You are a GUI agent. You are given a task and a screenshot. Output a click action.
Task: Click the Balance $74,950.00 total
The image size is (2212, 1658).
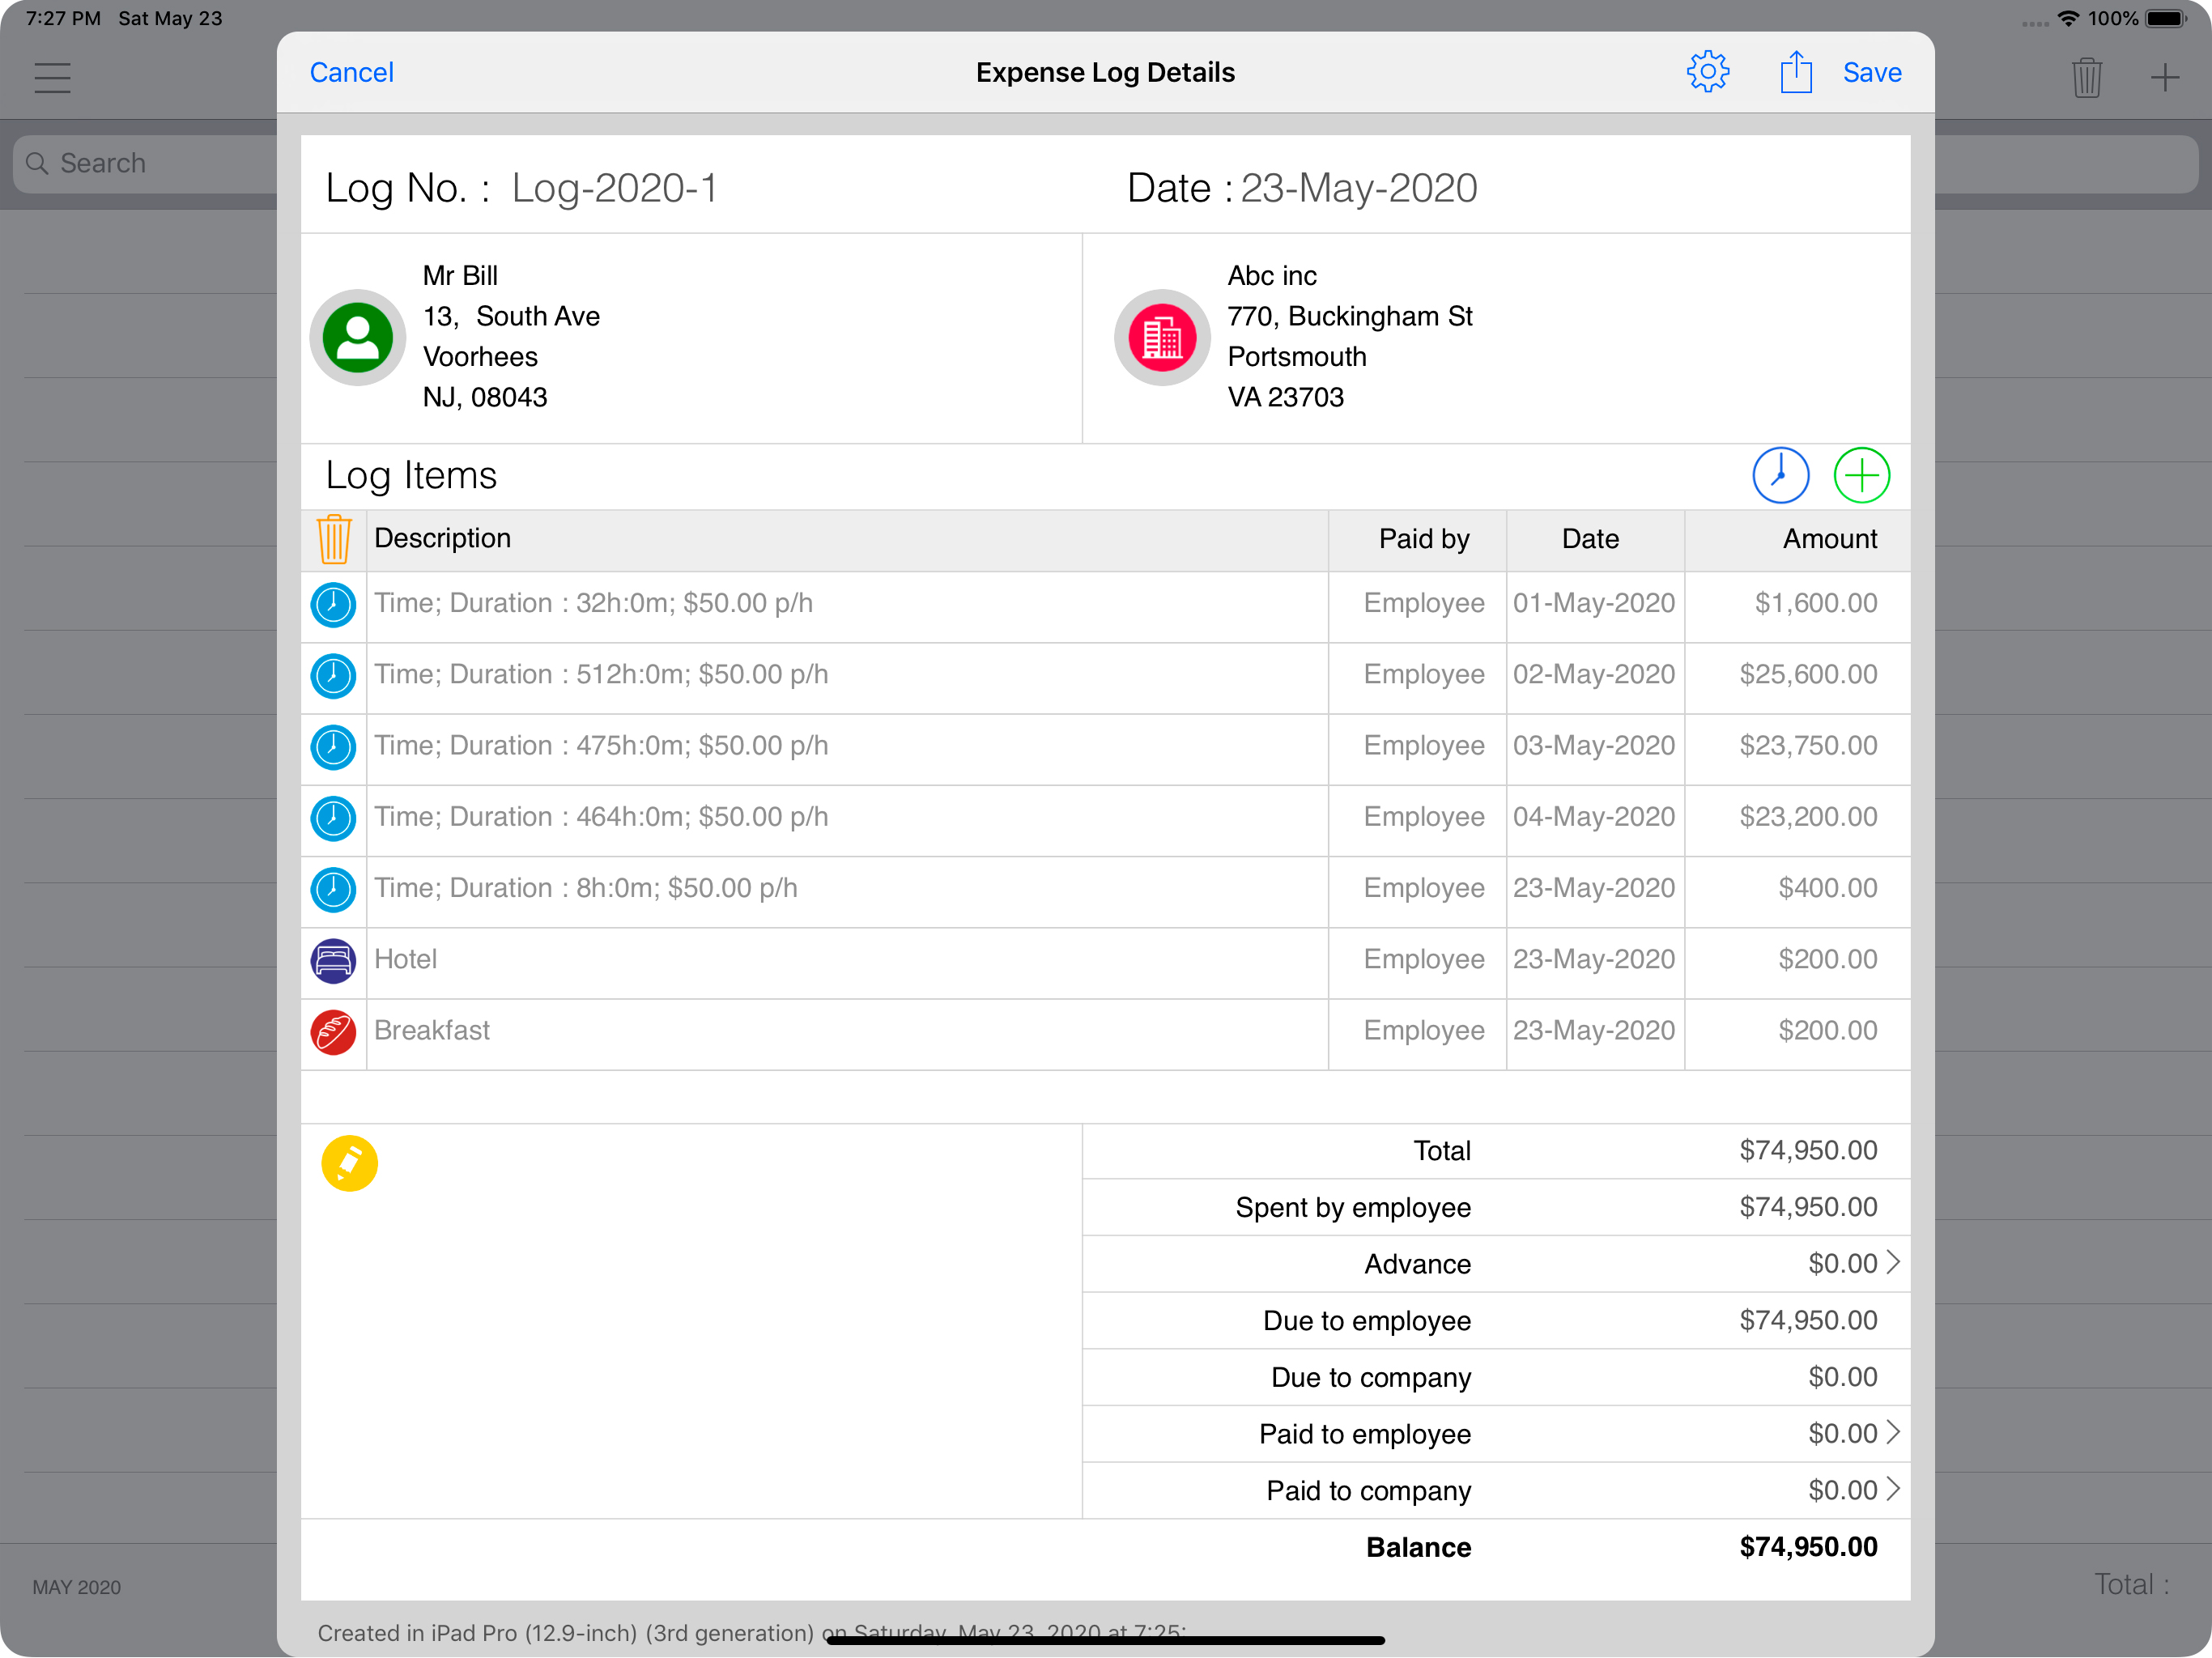pyautogui.click(x=1808, y=1546)
